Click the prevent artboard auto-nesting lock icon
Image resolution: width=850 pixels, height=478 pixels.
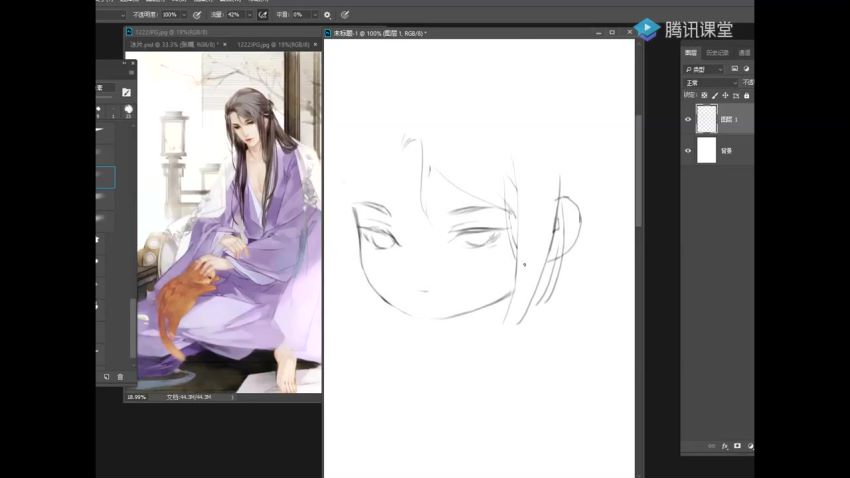pos(736,95)
